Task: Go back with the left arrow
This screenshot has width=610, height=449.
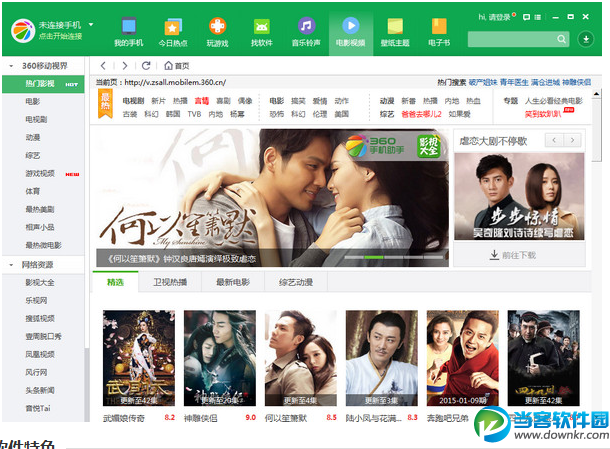Action: [x=103, y=66]
